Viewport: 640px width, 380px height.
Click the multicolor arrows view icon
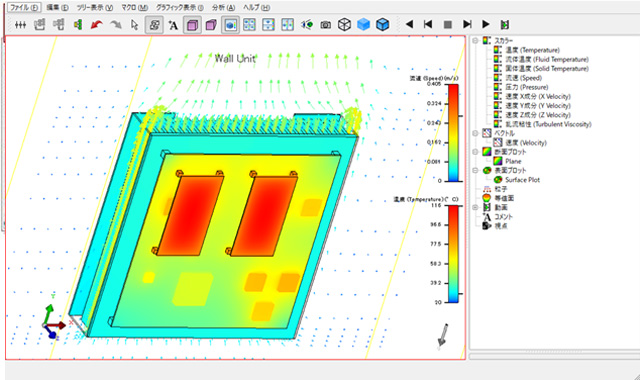coord(287,25)
